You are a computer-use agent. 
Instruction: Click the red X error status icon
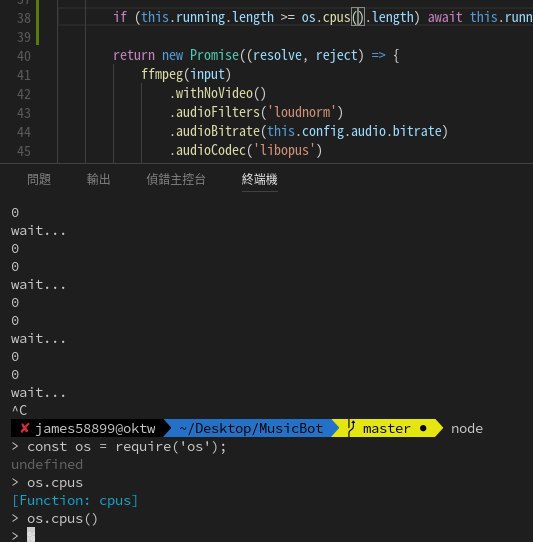click(x=24, y=428)
